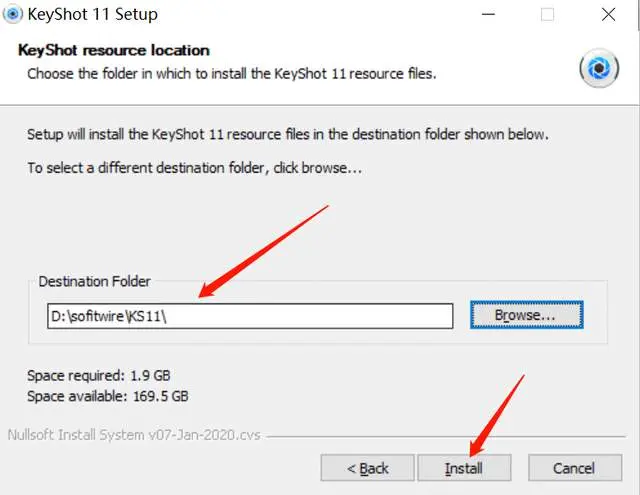The height and width of the screenshot is (495, 640).
Task: Click the red arrow pointing to folder path
Action: [x=263, y=251]
